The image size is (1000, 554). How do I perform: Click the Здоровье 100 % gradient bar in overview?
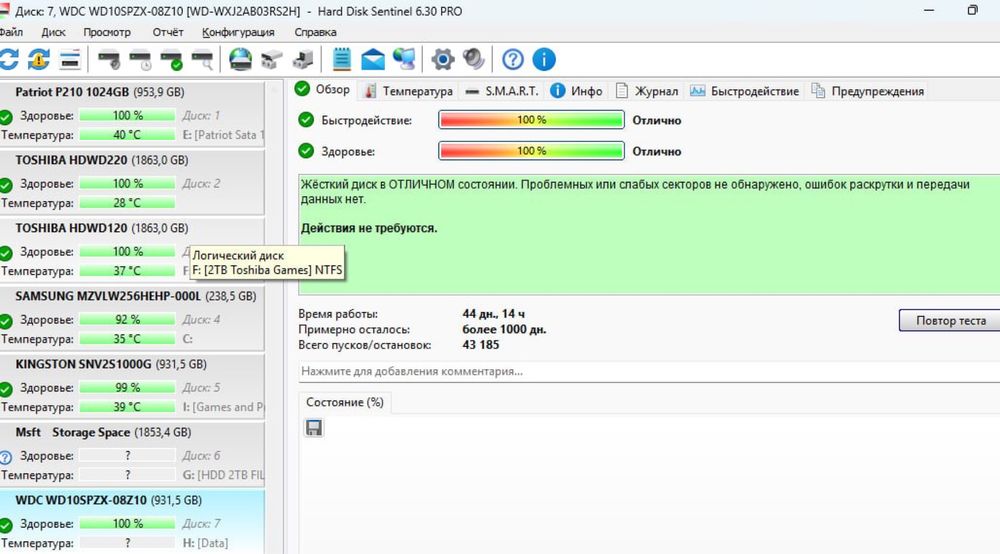(x=531, y=151)
